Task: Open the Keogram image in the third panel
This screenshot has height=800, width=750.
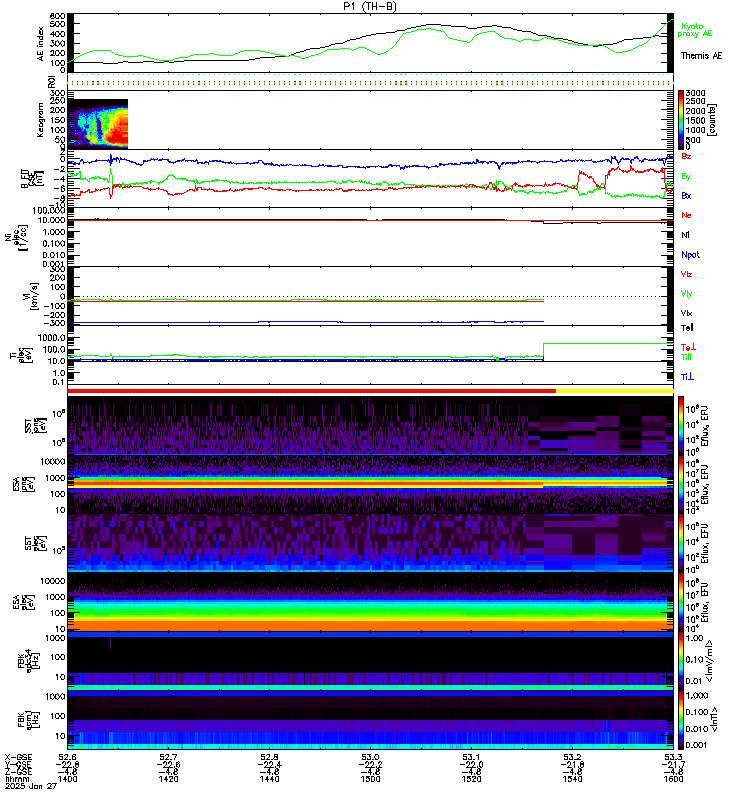Action: (x=98, y=124)
